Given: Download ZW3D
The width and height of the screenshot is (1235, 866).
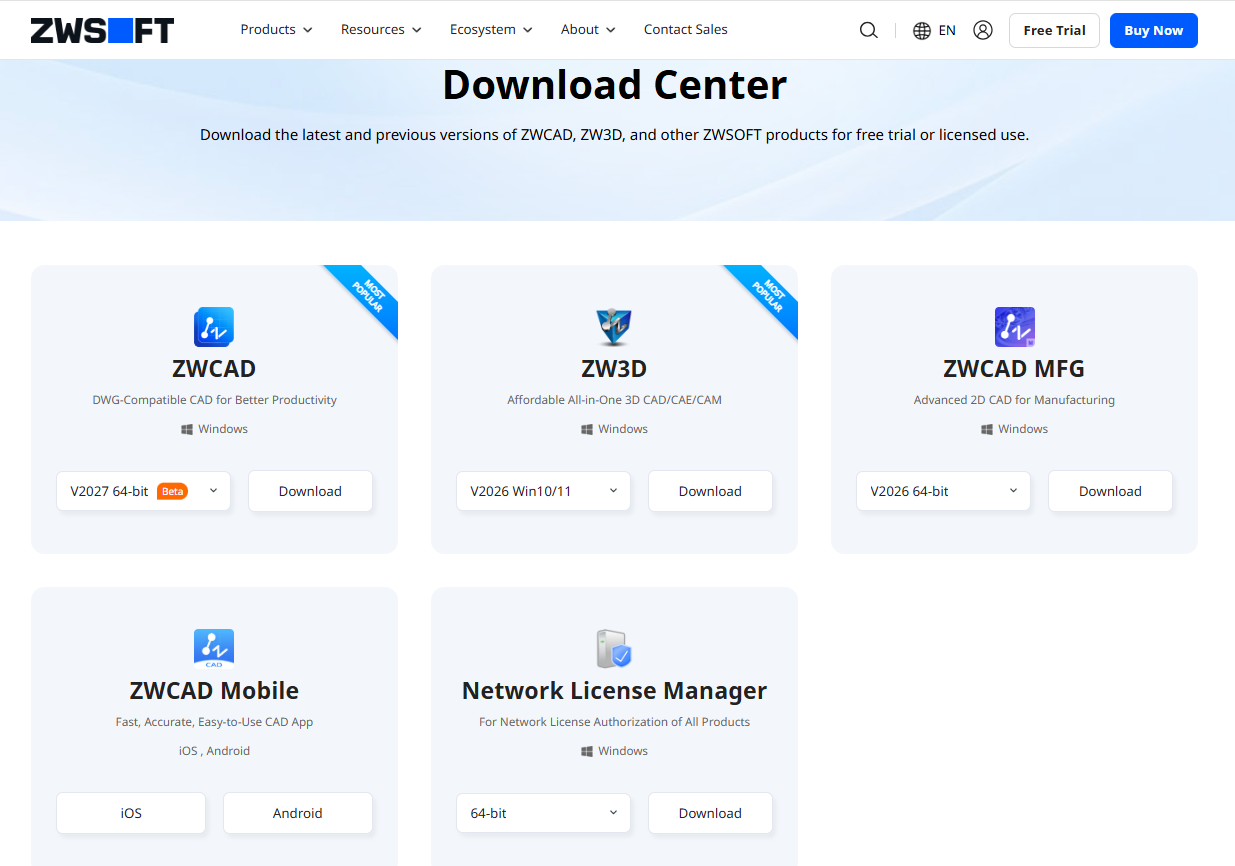Looking at the screenshot, I should tap(710, 491).
